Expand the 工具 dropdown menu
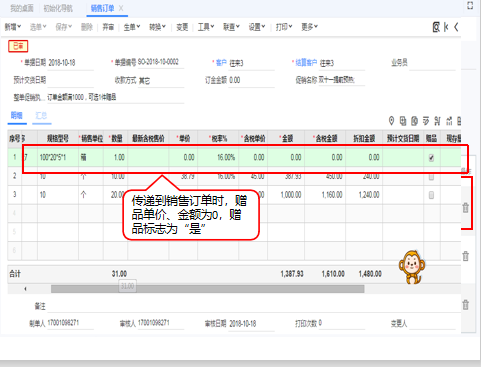 pyautogui.click(x=206, y=27)
